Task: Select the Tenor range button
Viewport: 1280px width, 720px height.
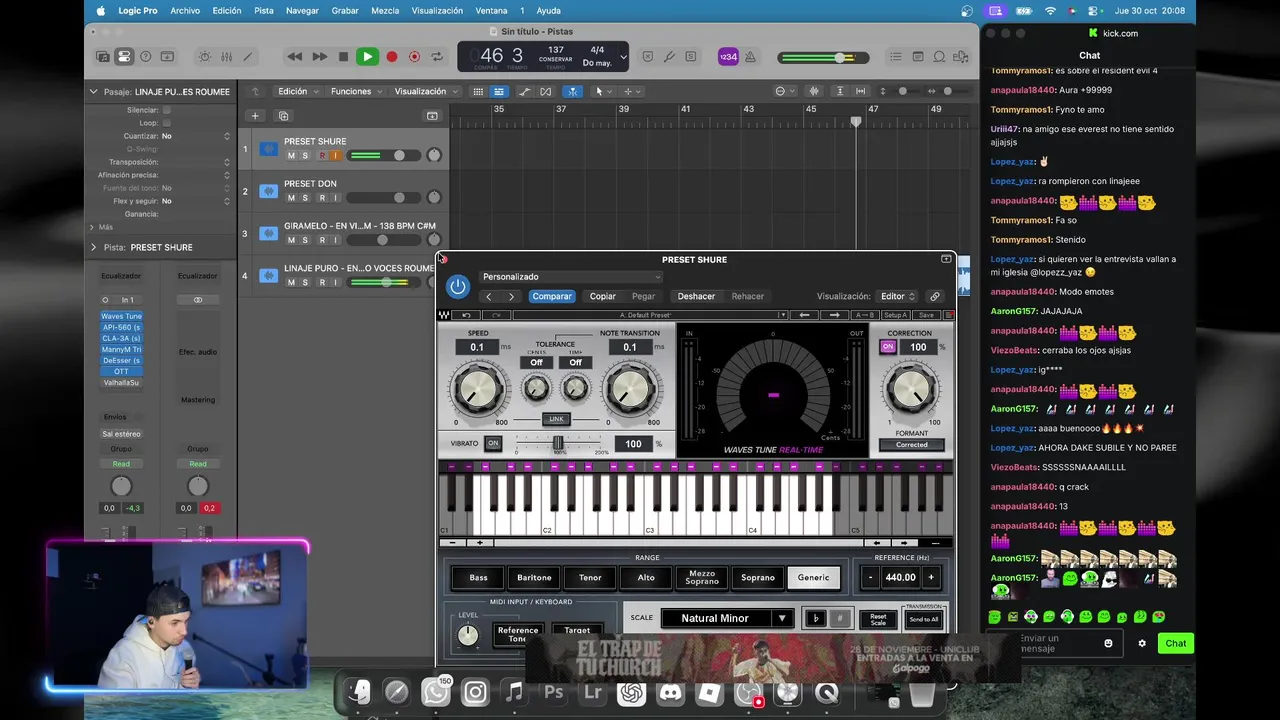Action: [x=590, y=577]
